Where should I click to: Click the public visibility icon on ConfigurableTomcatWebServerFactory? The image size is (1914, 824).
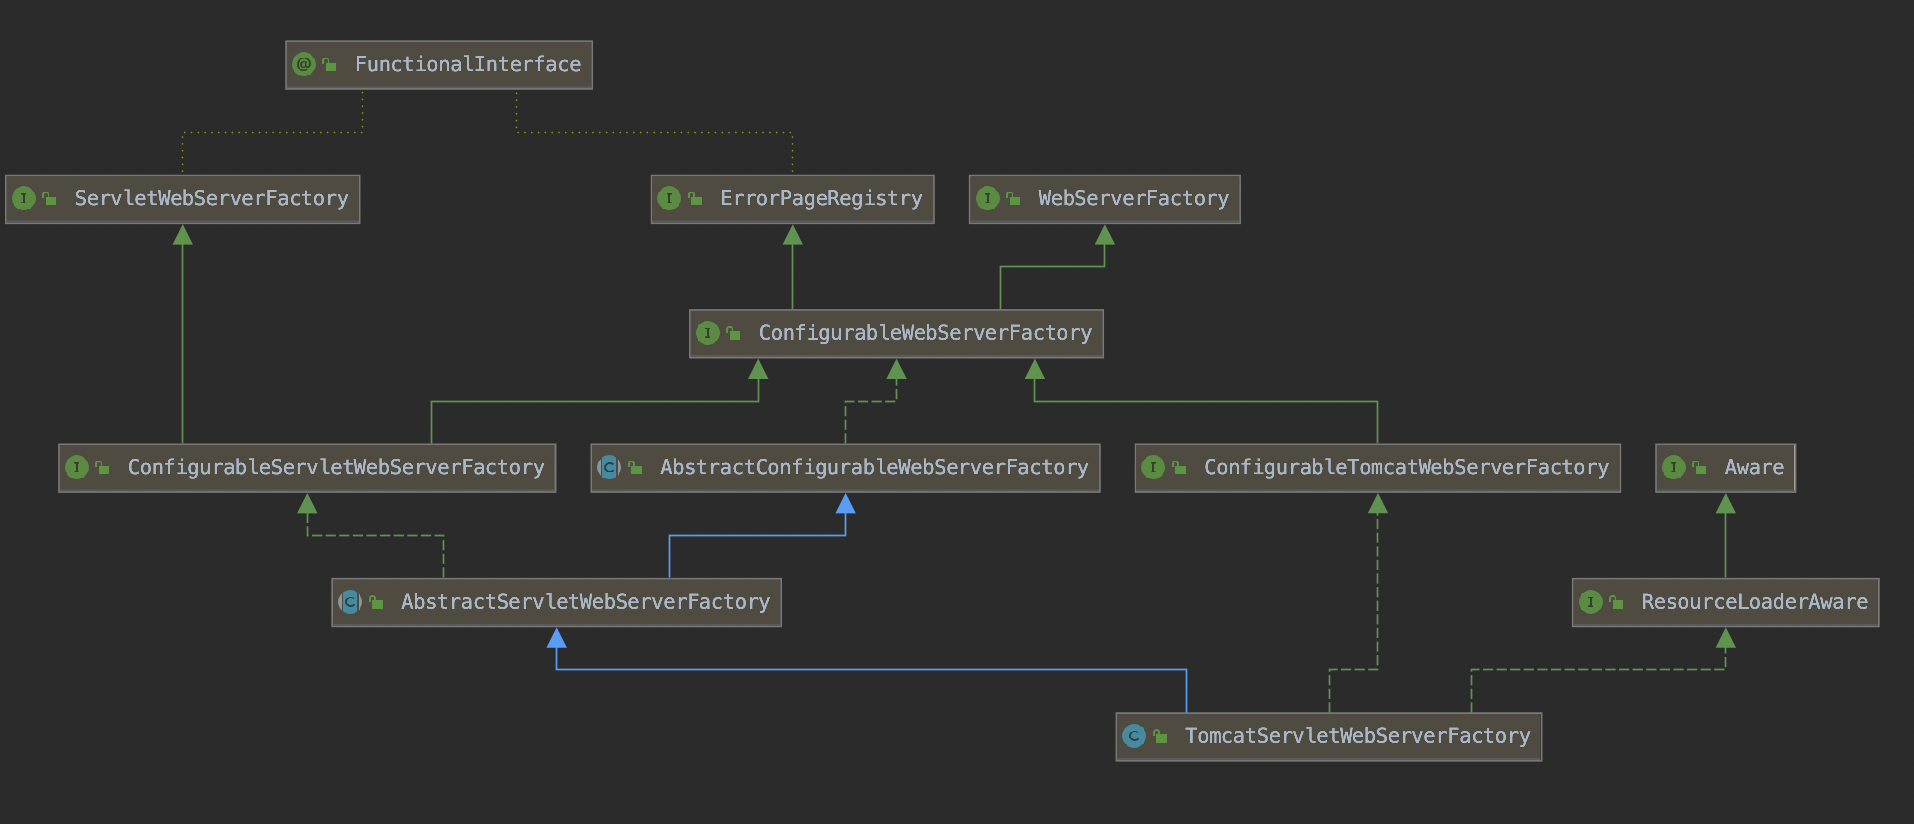1179,467
